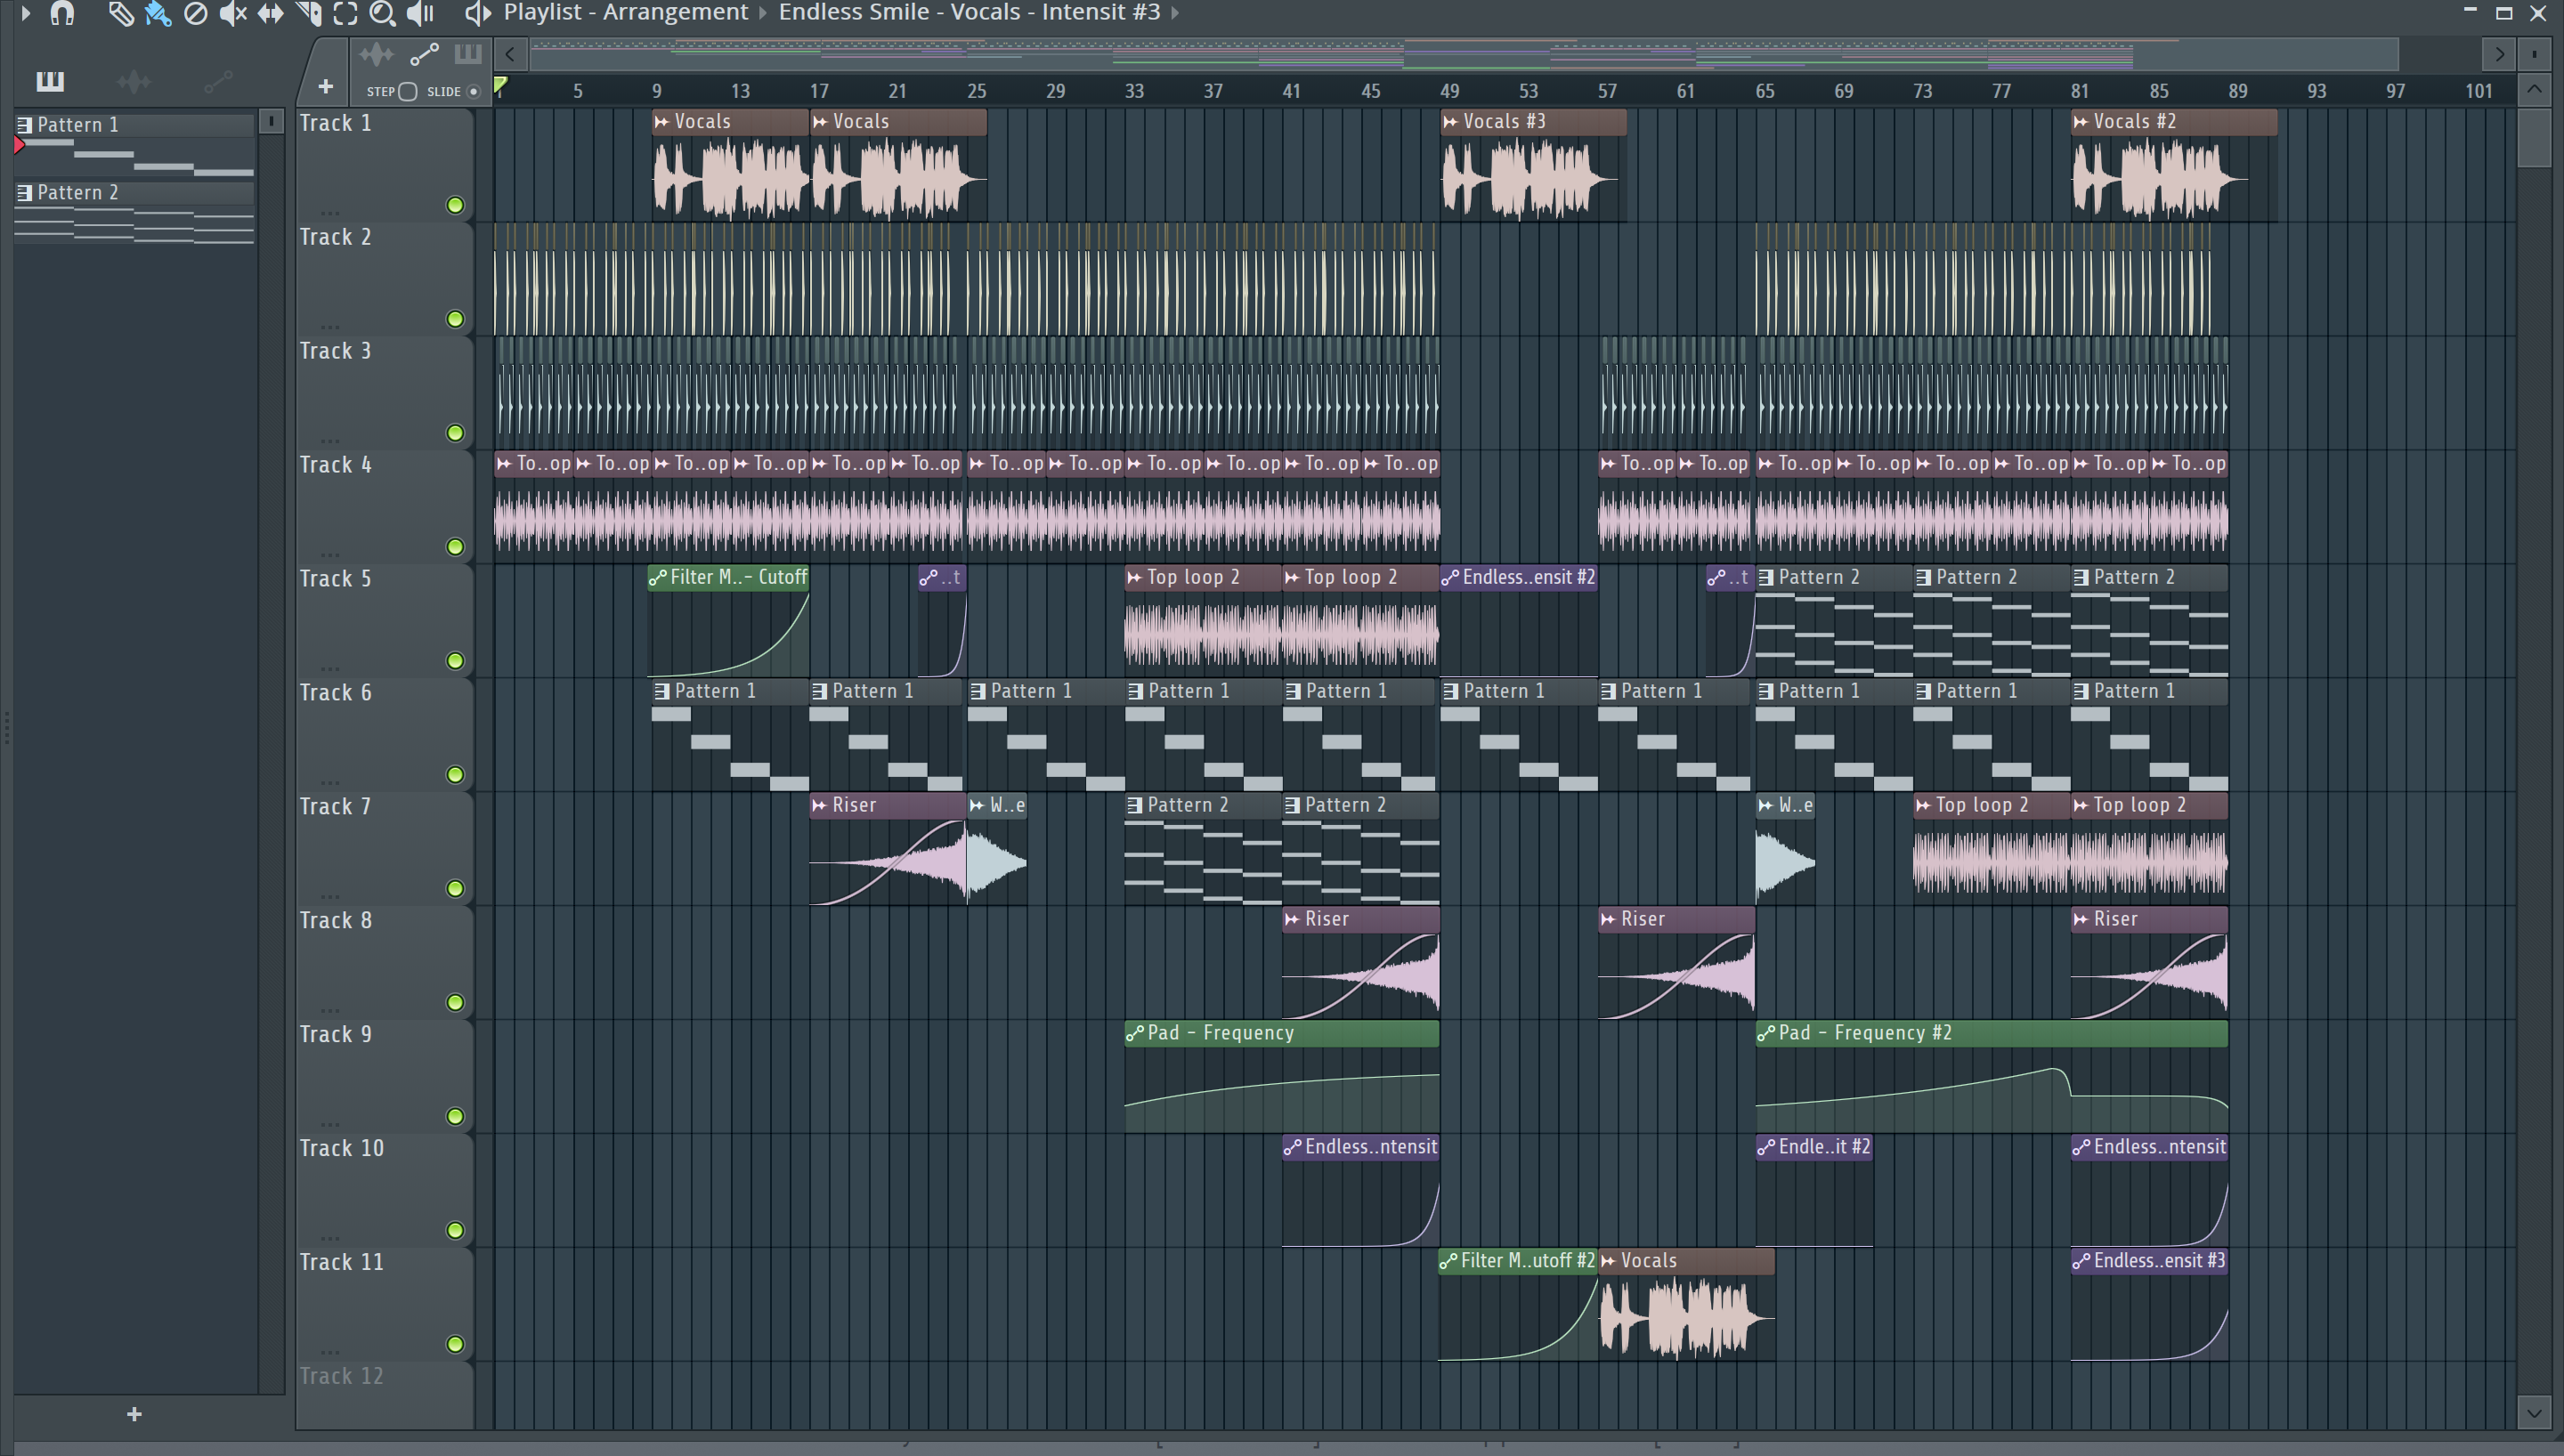The image size is (2564, 1456).
Task: Select the Mute tool
Action: click(233, 14)
